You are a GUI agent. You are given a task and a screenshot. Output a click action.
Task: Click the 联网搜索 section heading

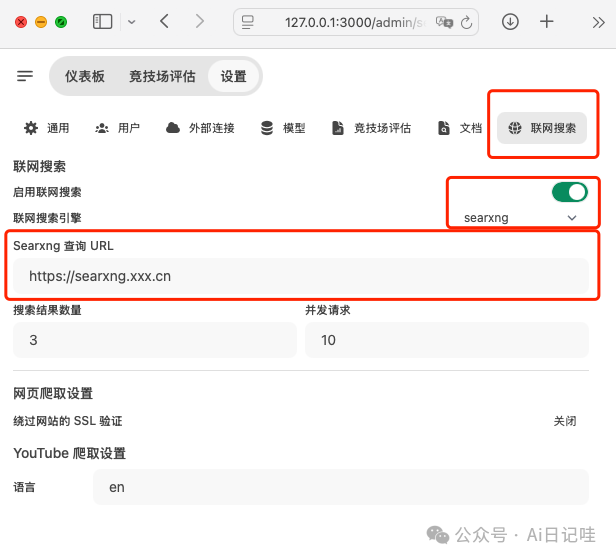click(39, 167)
